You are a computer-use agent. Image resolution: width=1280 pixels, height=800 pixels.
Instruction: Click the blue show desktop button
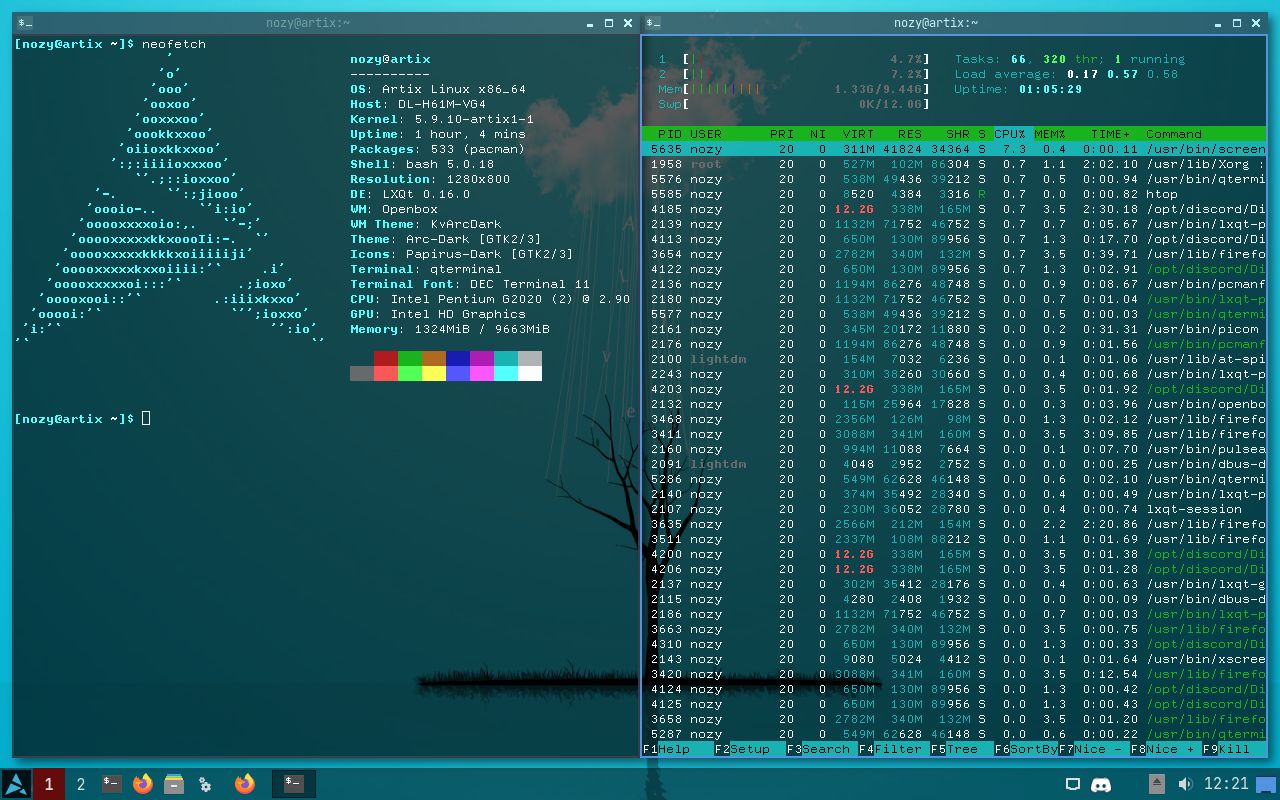(1267, 785)
